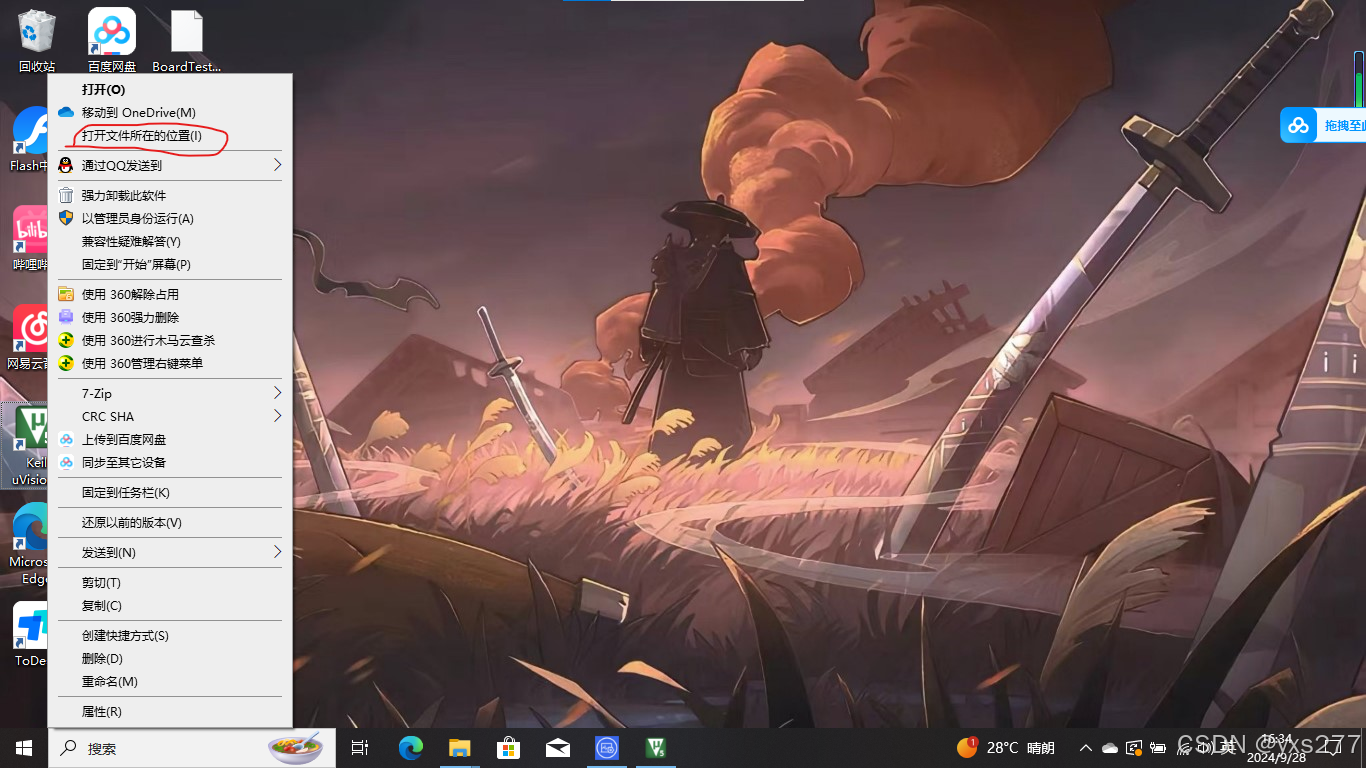The height and width of the screenshot is (768, 1366).
Task: Show hidden system tray icons
Action: click(x=1086, y=748)
